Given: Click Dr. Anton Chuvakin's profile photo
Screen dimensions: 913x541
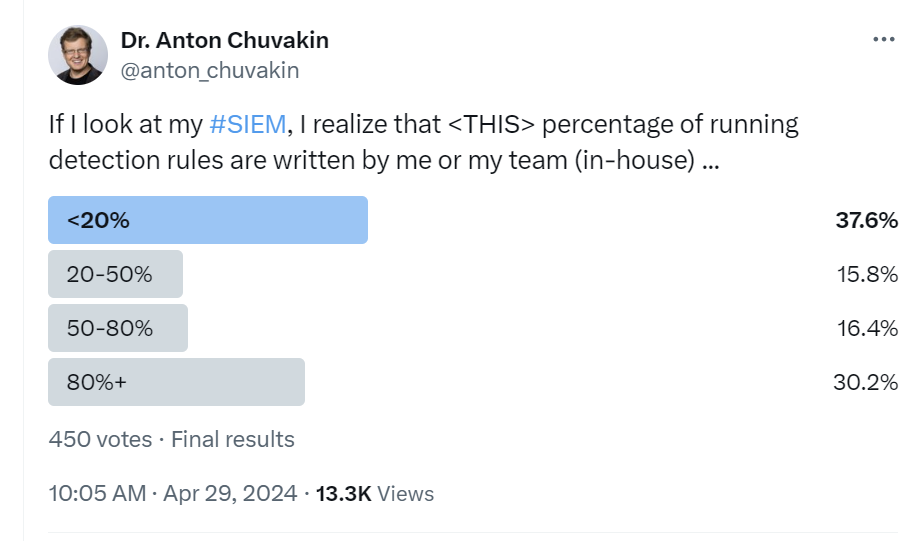Looking at the screenshot, I should tap(77, 55).
